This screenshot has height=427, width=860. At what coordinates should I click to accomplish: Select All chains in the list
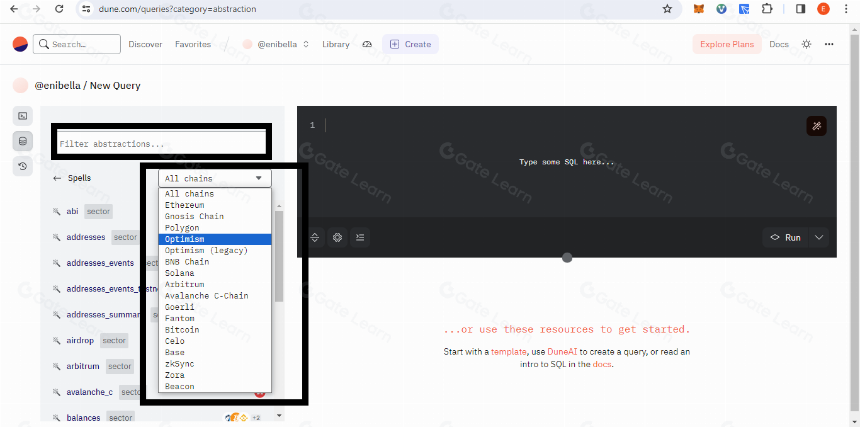point(214,193)
